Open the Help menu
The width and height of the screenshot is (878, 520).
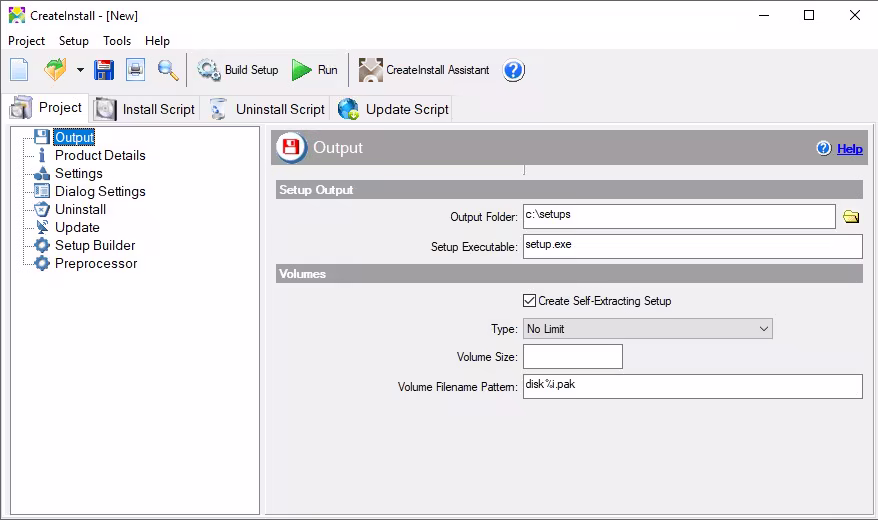(x=157, y=41)
